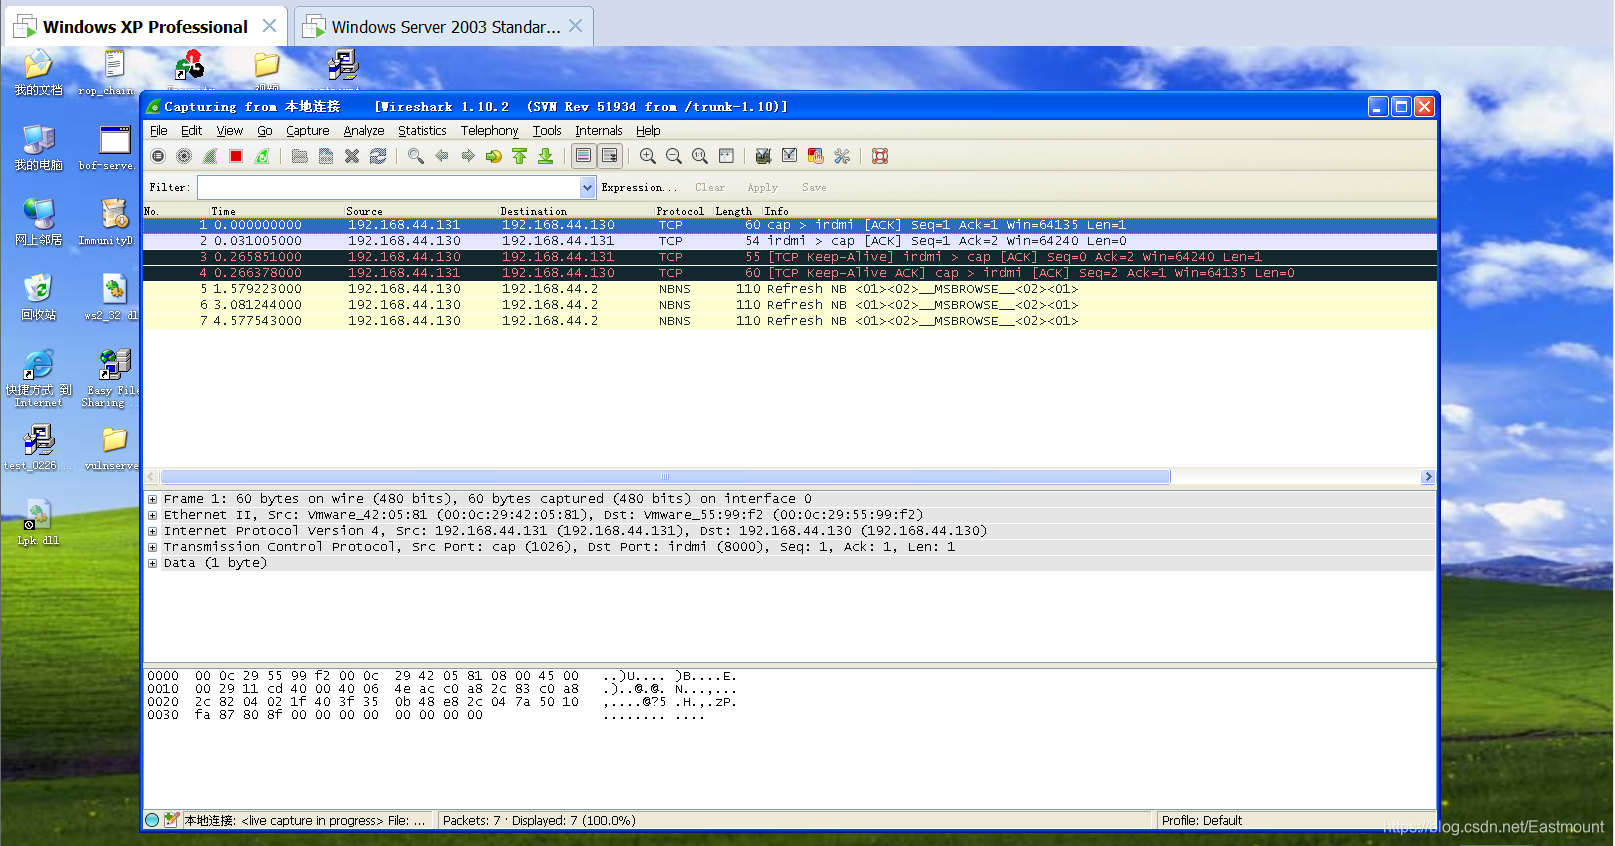1615x846 pixels.
Task: Jump to the last packet
Action: (545, 156)
